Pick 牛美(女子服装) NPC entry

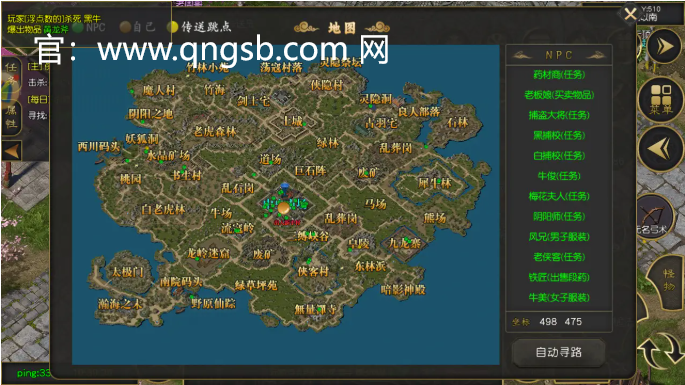click(x=559, y=298)
